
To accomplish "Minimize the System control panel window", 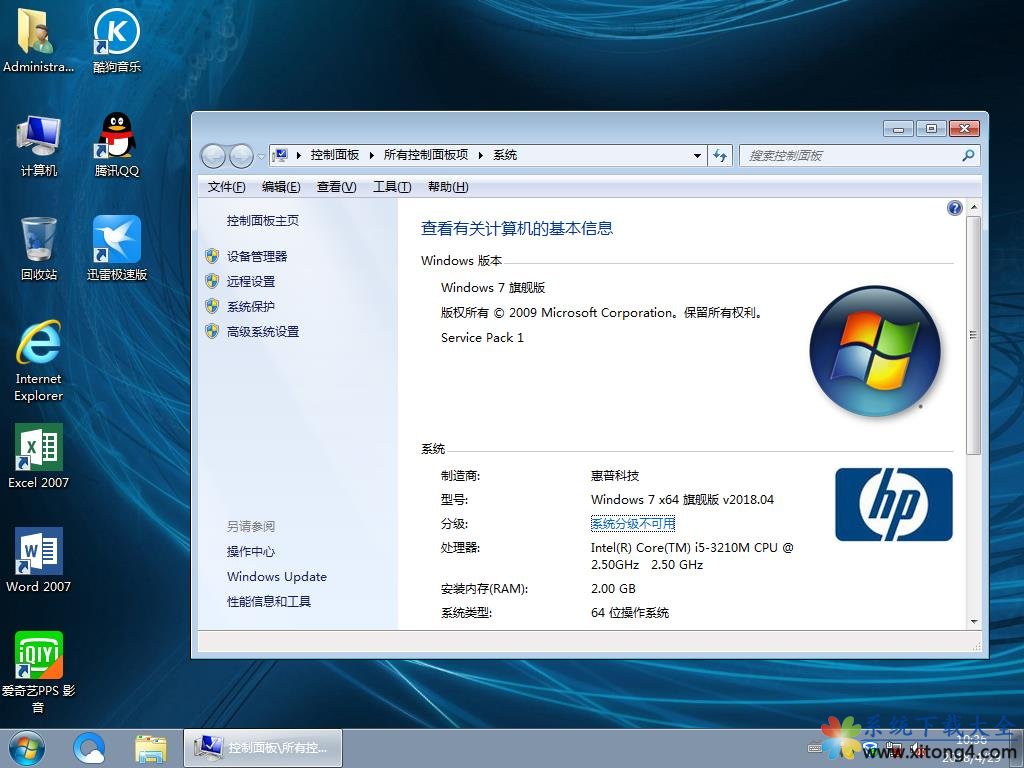I will (898, 129).
